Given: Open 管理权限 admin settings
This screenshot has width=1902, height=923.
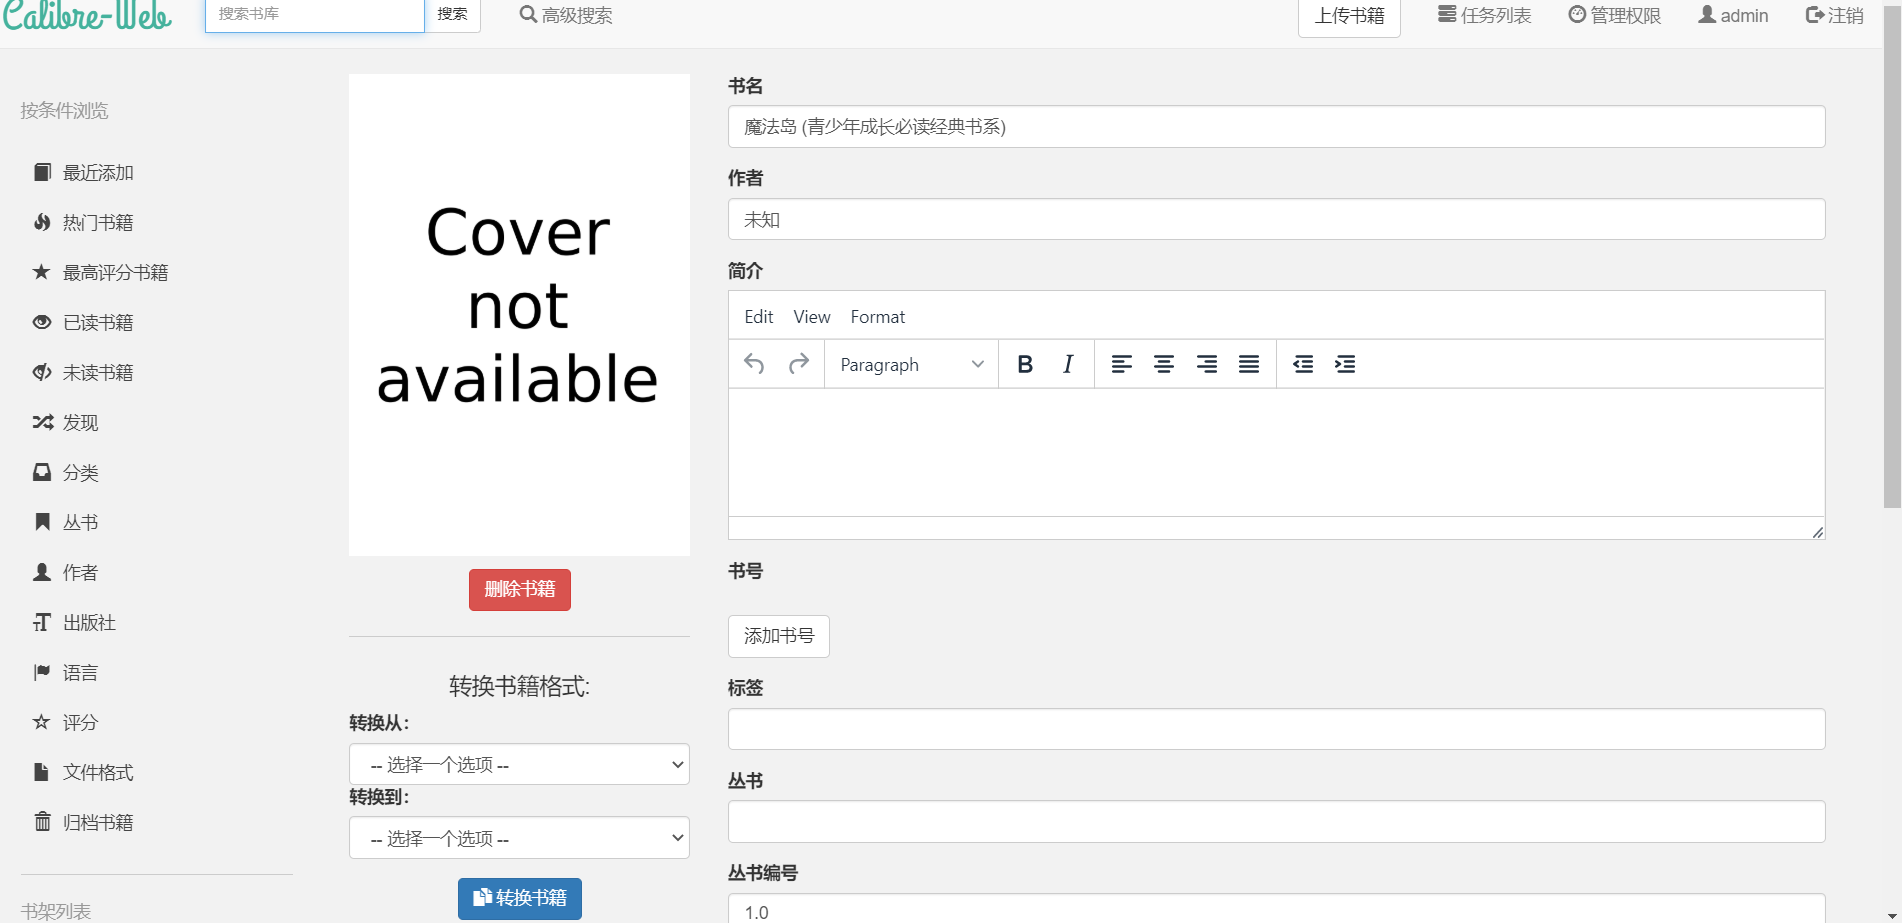Looking at the screenshot, I should pyautogui.click(x=1613, y=15).
